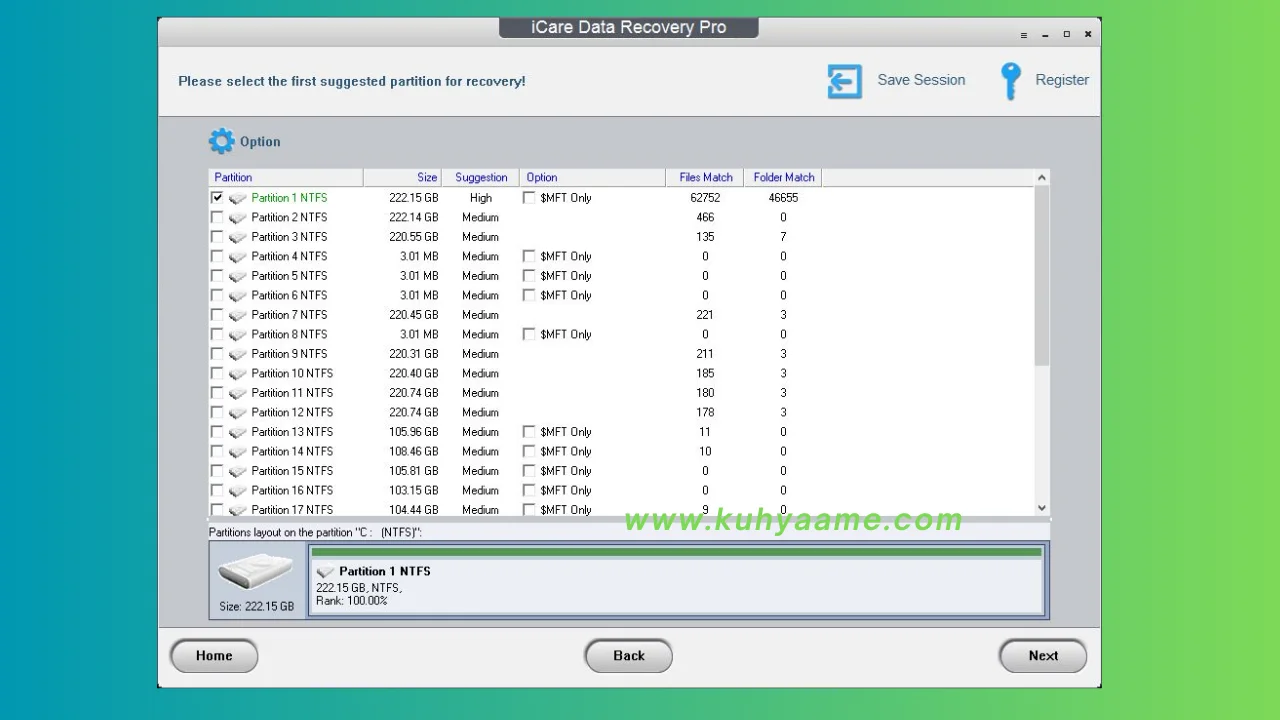
Task: Enable $MFT Only for Partition 8
Action: click(x=529, y=334)
